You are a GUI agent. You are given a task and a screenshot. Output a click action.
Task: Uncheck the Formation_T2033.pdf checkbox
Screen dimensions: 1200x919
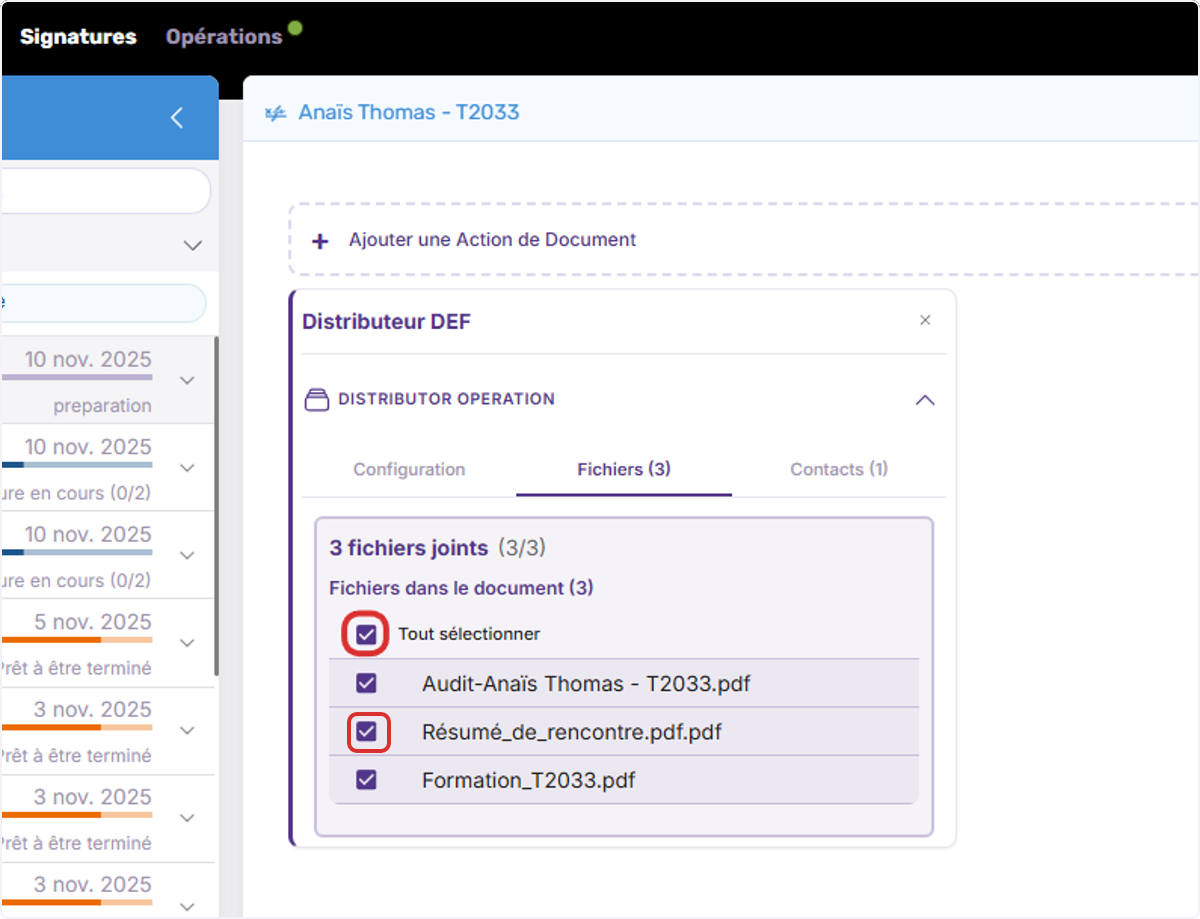point(366,780)
